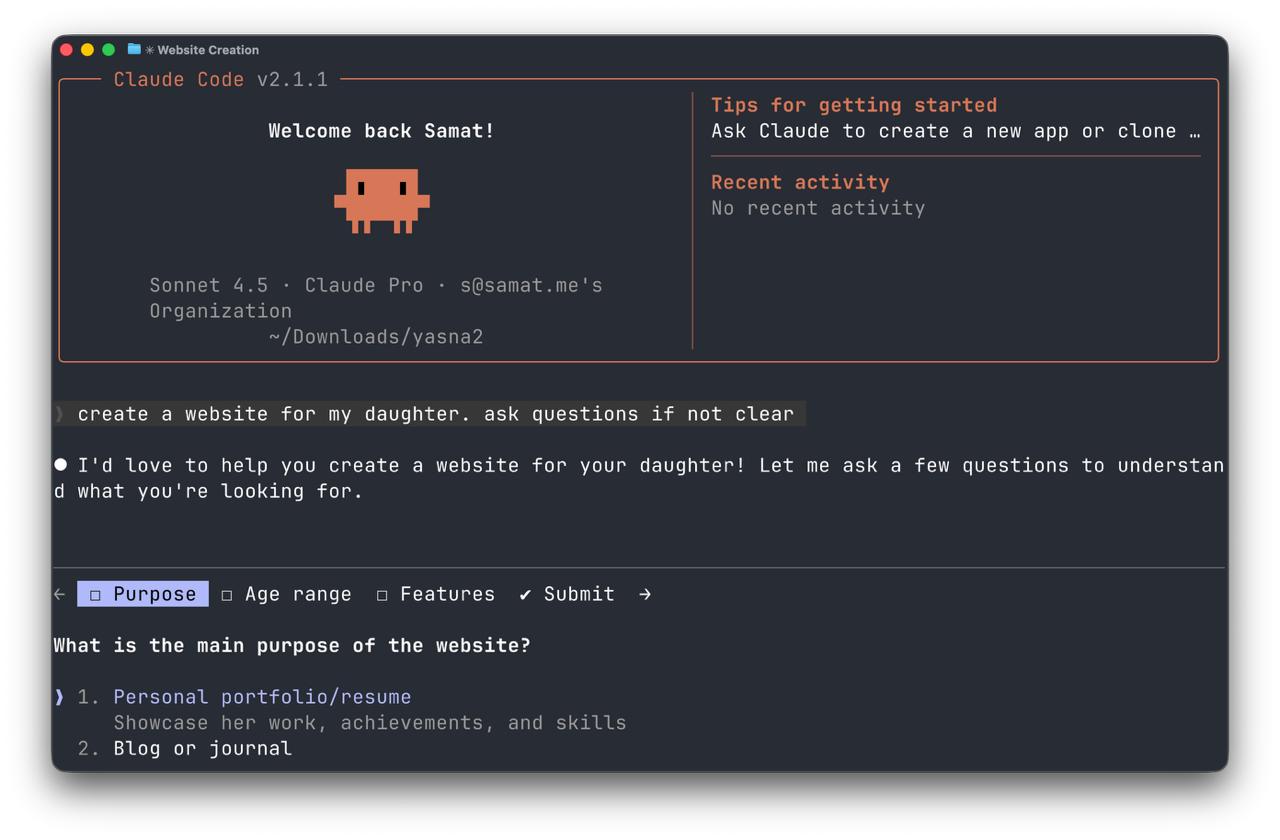Click the 'Showcase her work, achievements, and skills' description
This screenshot has height=840, width=1280.
(370, 723)
